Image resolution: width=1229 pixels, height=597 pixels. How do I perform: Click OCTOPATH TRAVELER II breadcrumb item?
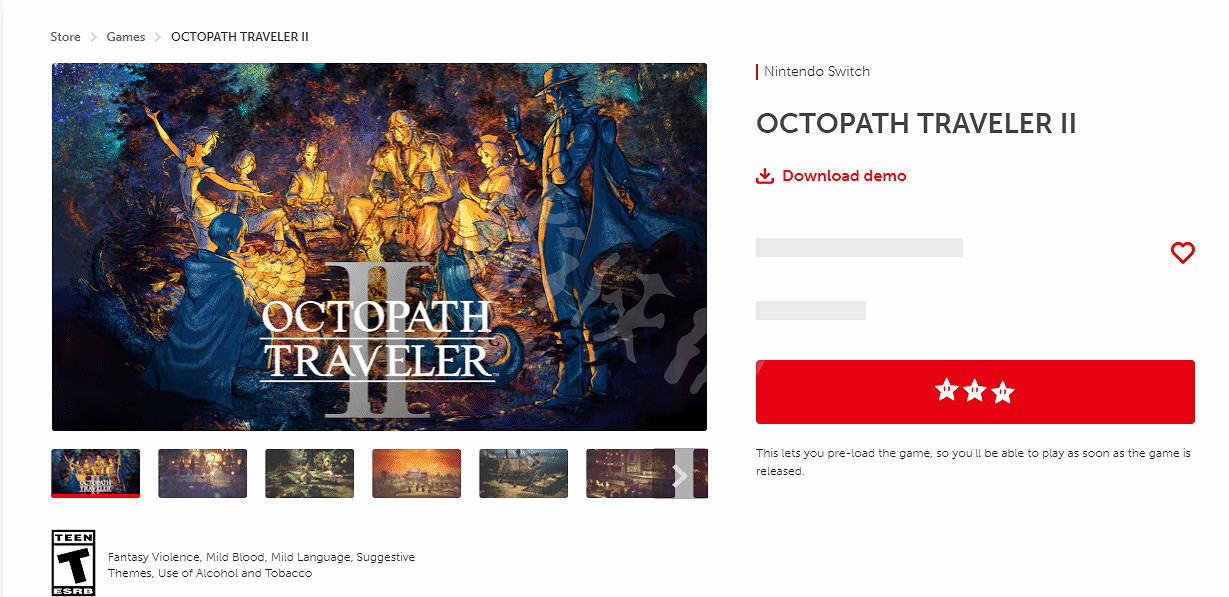click(240, 37)
